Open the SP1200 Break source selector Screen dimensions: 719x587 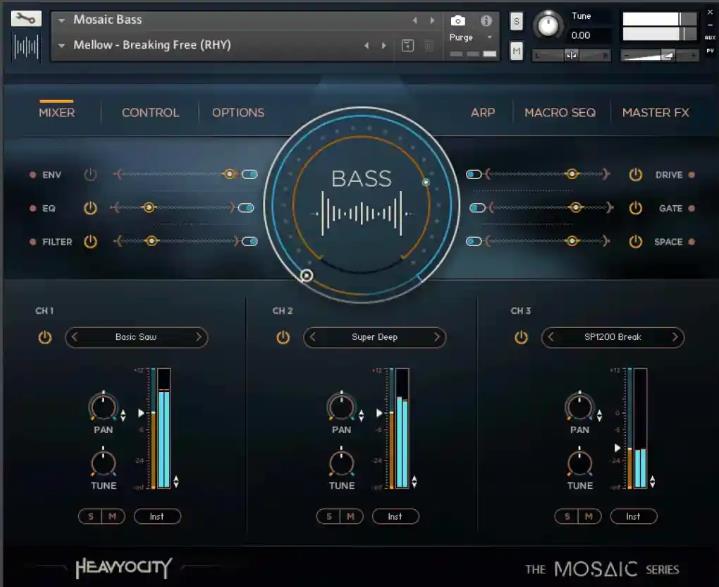(613, 337)
